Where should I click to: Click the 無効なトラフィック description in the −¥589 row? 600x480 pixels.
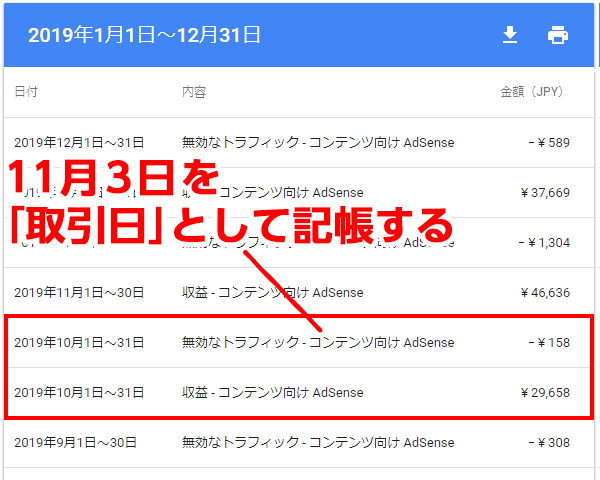[x=318, y=142]
